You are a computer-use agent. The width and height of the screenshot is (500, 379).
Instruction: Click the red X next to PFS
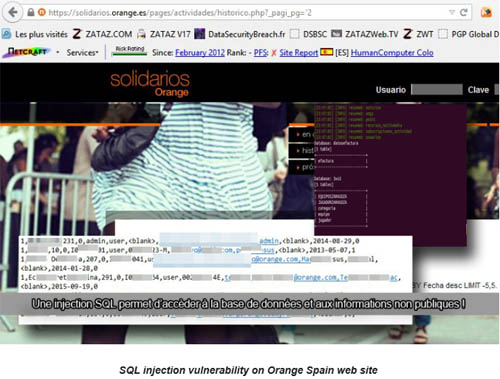274,53
